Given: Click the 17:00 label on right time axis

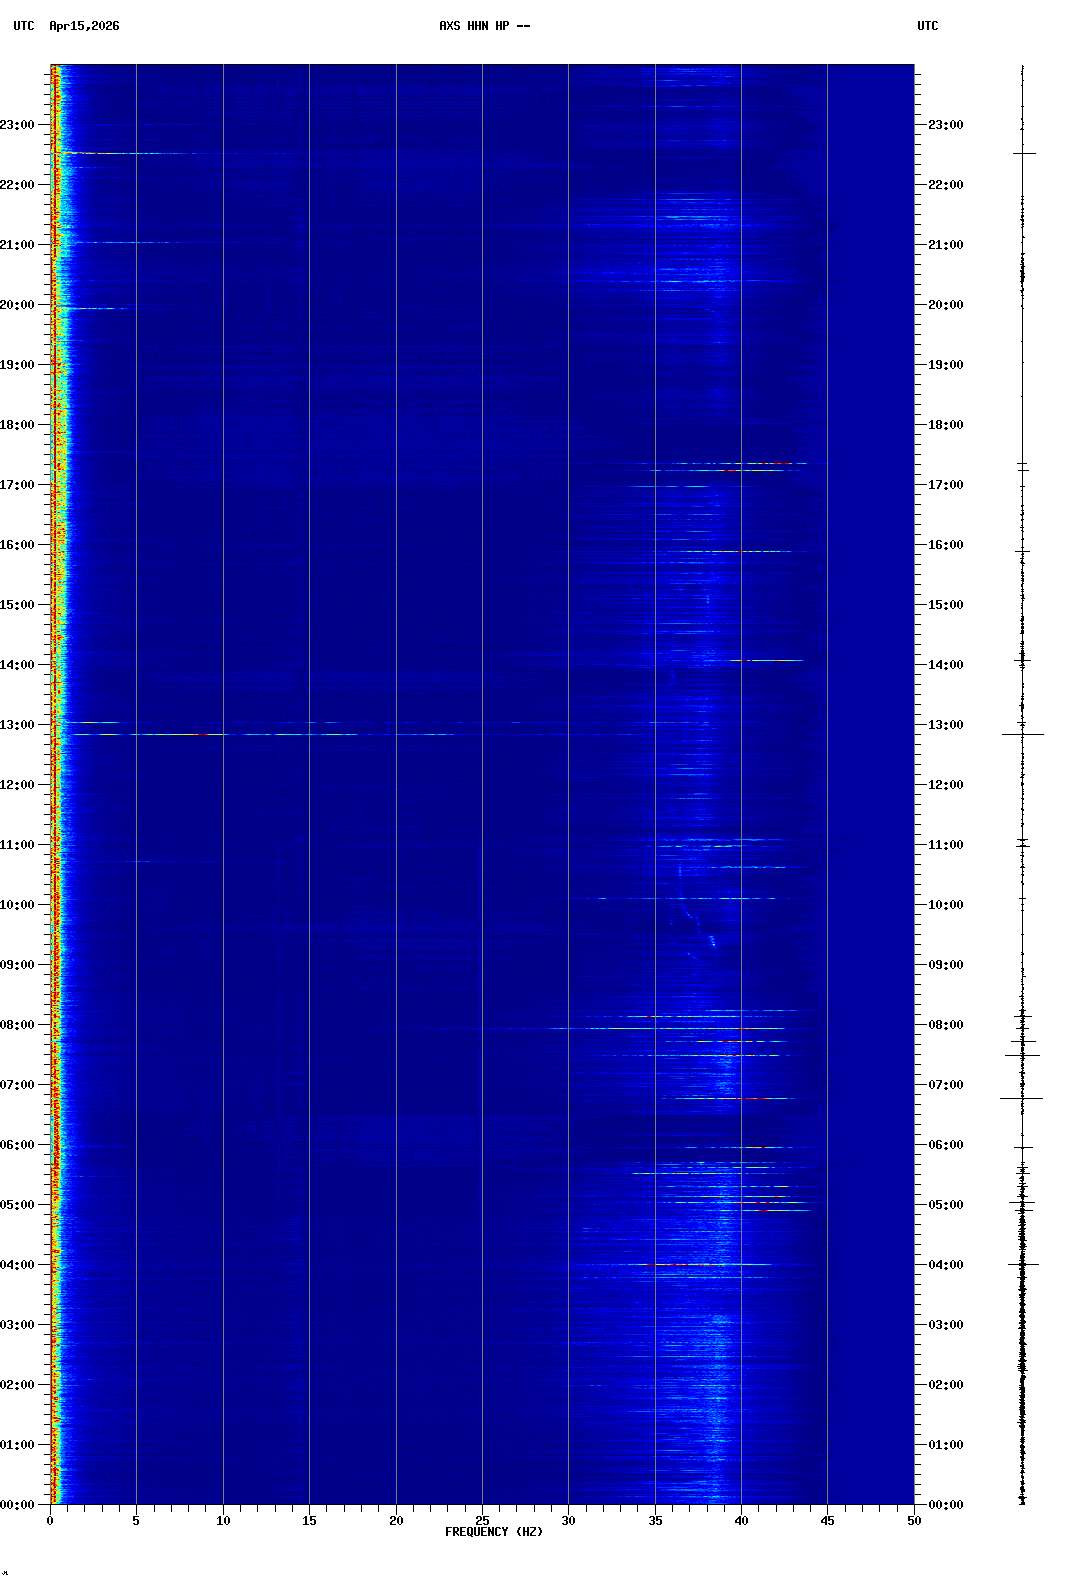Looking at the screenshot, I should 945,485.
